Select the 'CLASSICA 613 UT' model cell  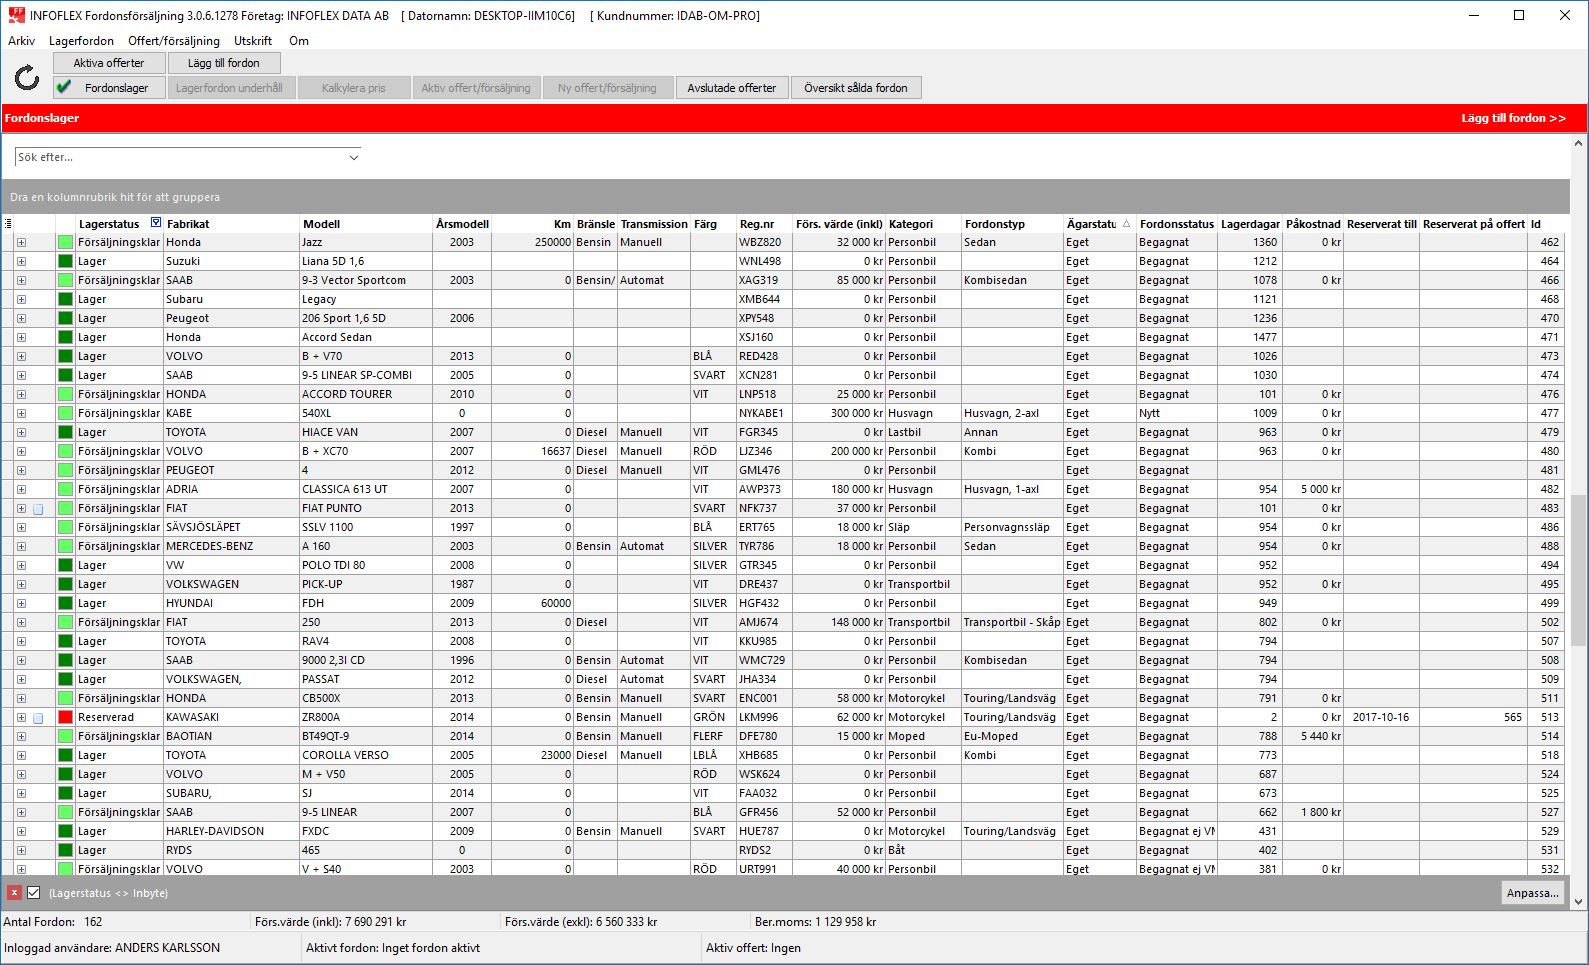tap(366, 490)
